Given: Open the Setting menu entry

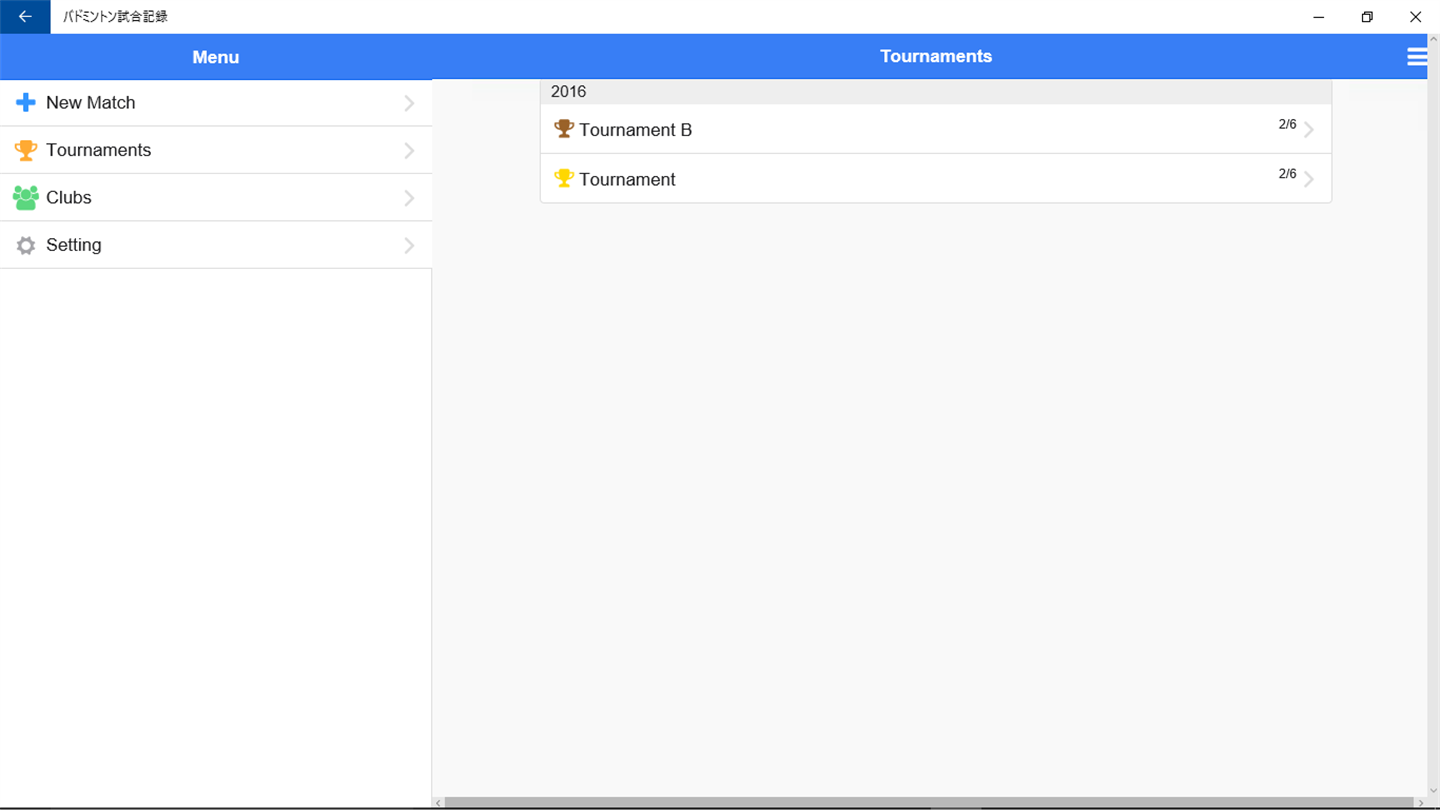Looking at the screenshot, I should pyautogui.click(x=216, y=245).
